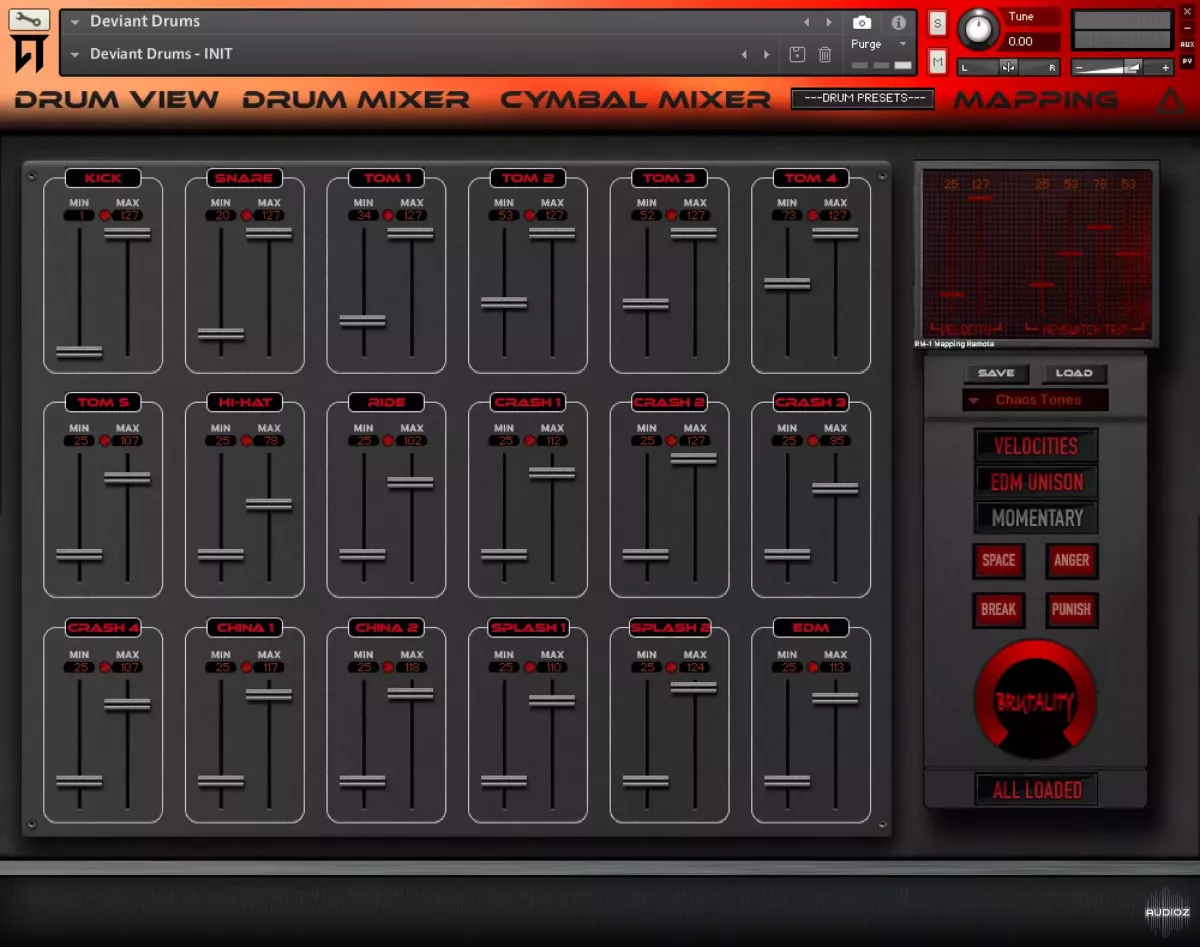The width and height of the screenshot is (1200, 947).
Task: Switch to the CYMBAL MIXER tab
Action: coord(636,100)
